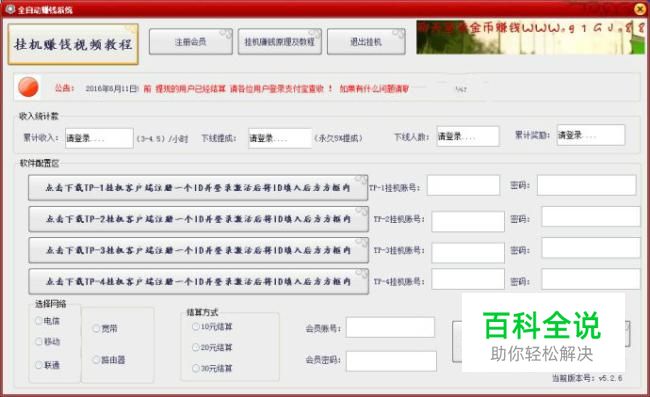Click the 下线提成 field
The height and width of the screenshot is (397, 650).
tap(280, 138)
